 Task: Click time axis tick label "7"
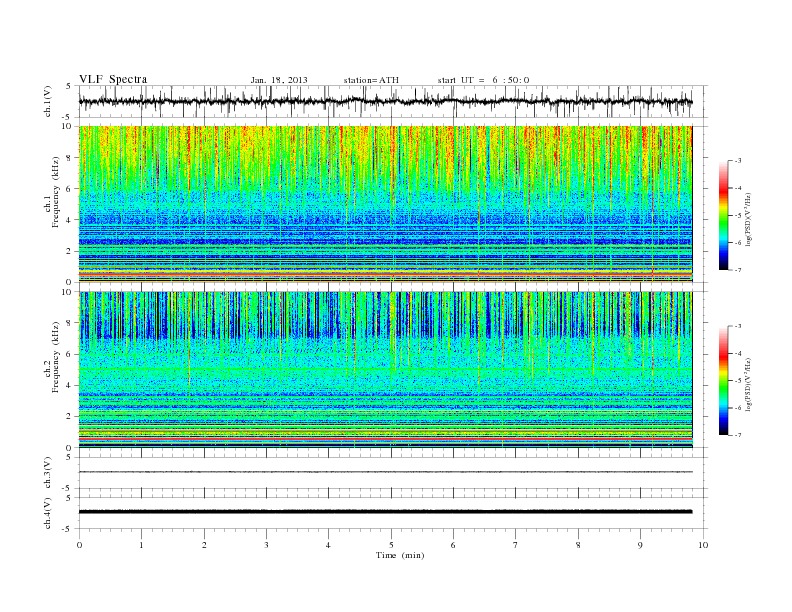[x=516, y=545]
